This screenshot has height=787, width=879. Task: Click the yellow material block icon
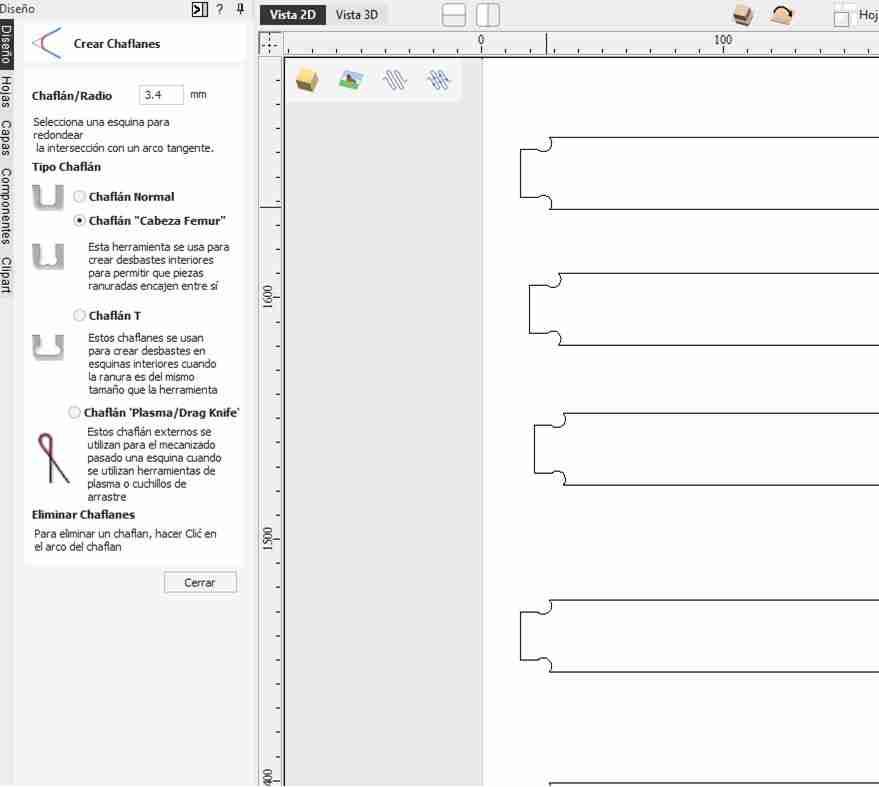[x=307, y=81]
